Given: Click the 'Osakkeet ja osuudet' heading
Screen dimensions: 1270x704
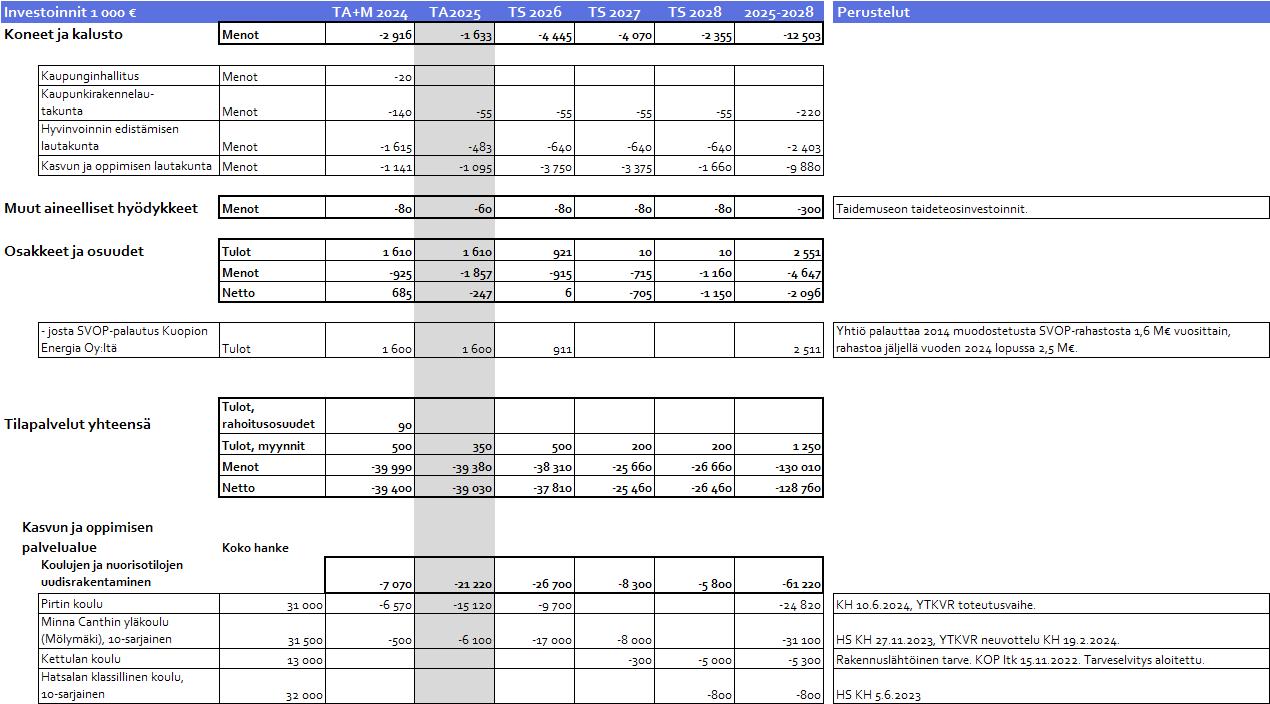Looking at the screenshot, I should click(x=74, y=251).
